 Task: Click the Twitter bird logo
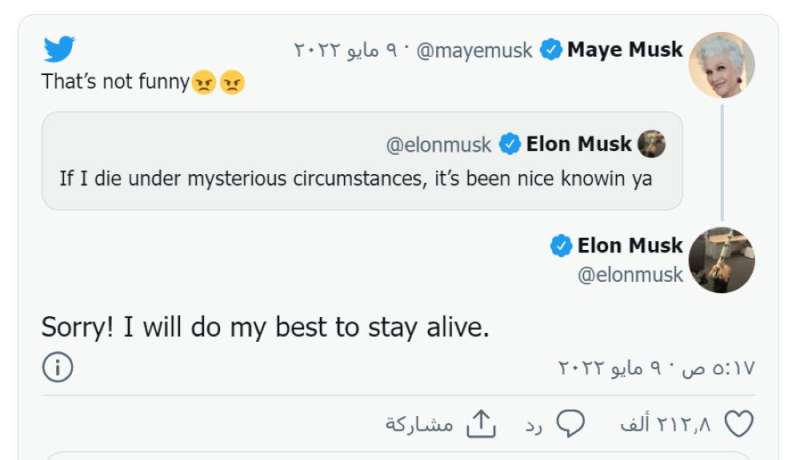coord(60,48)
